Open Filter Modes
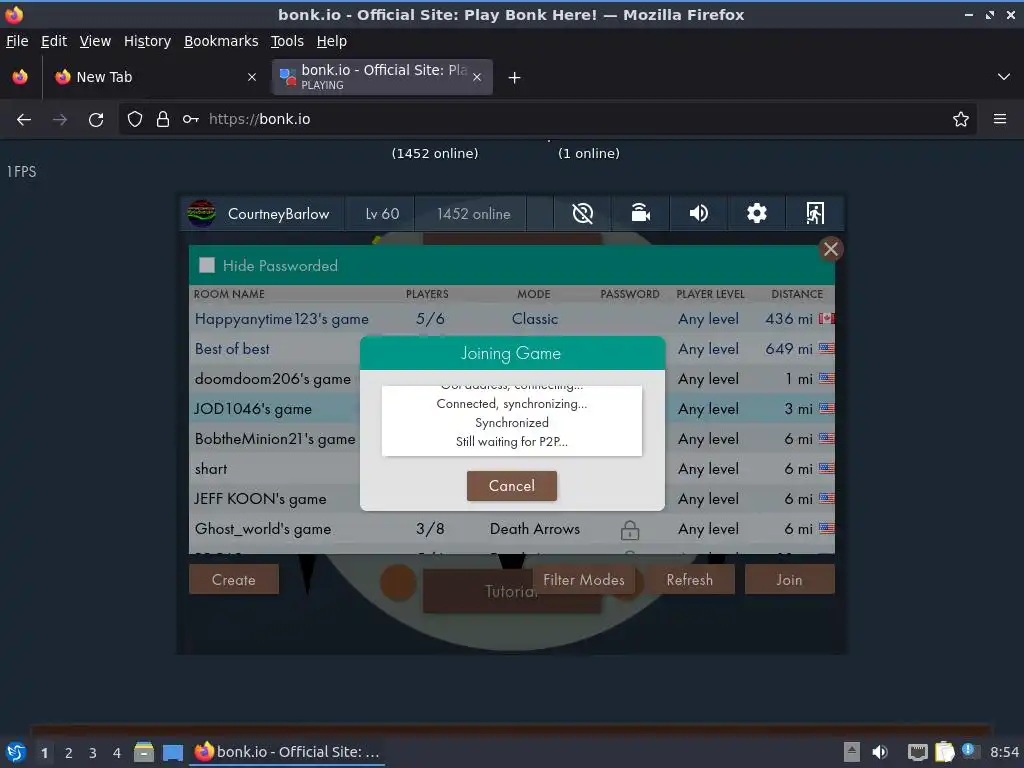1024x768 pixels. tap(583, 580)
